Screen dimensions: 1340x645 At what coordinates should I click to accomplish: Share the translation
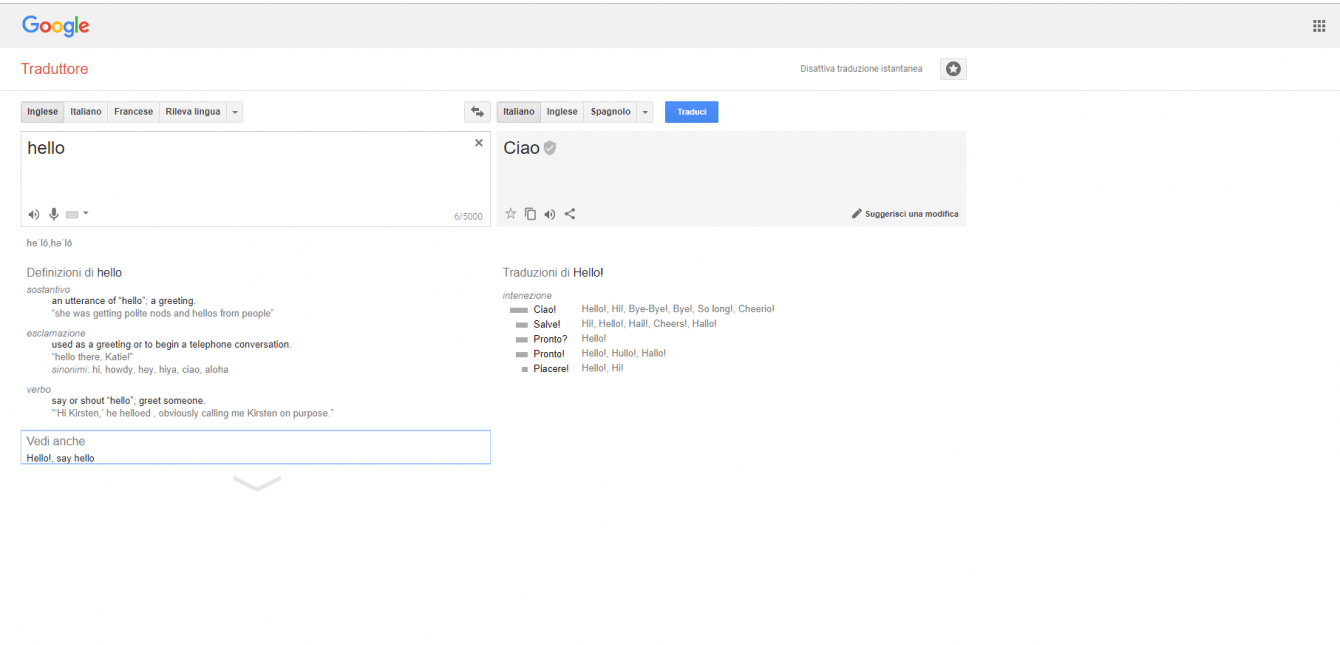(x=570, y=213)
